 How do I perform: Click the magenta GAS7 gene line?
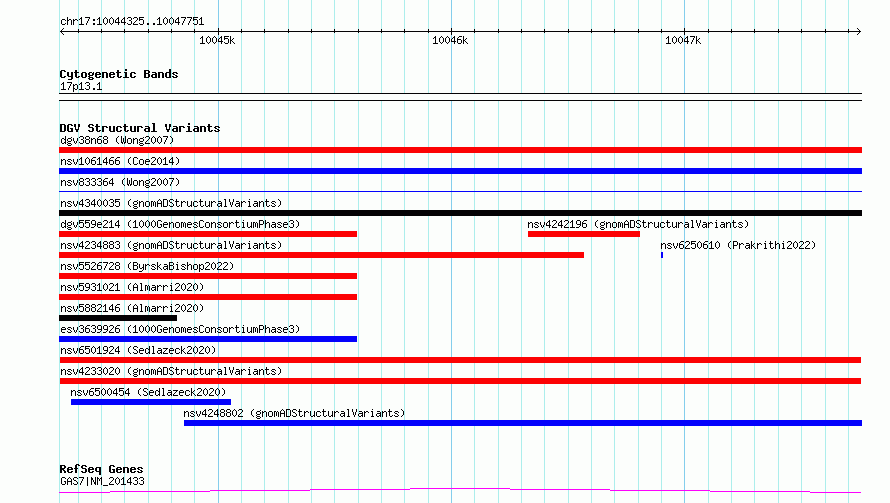point(460,491)
